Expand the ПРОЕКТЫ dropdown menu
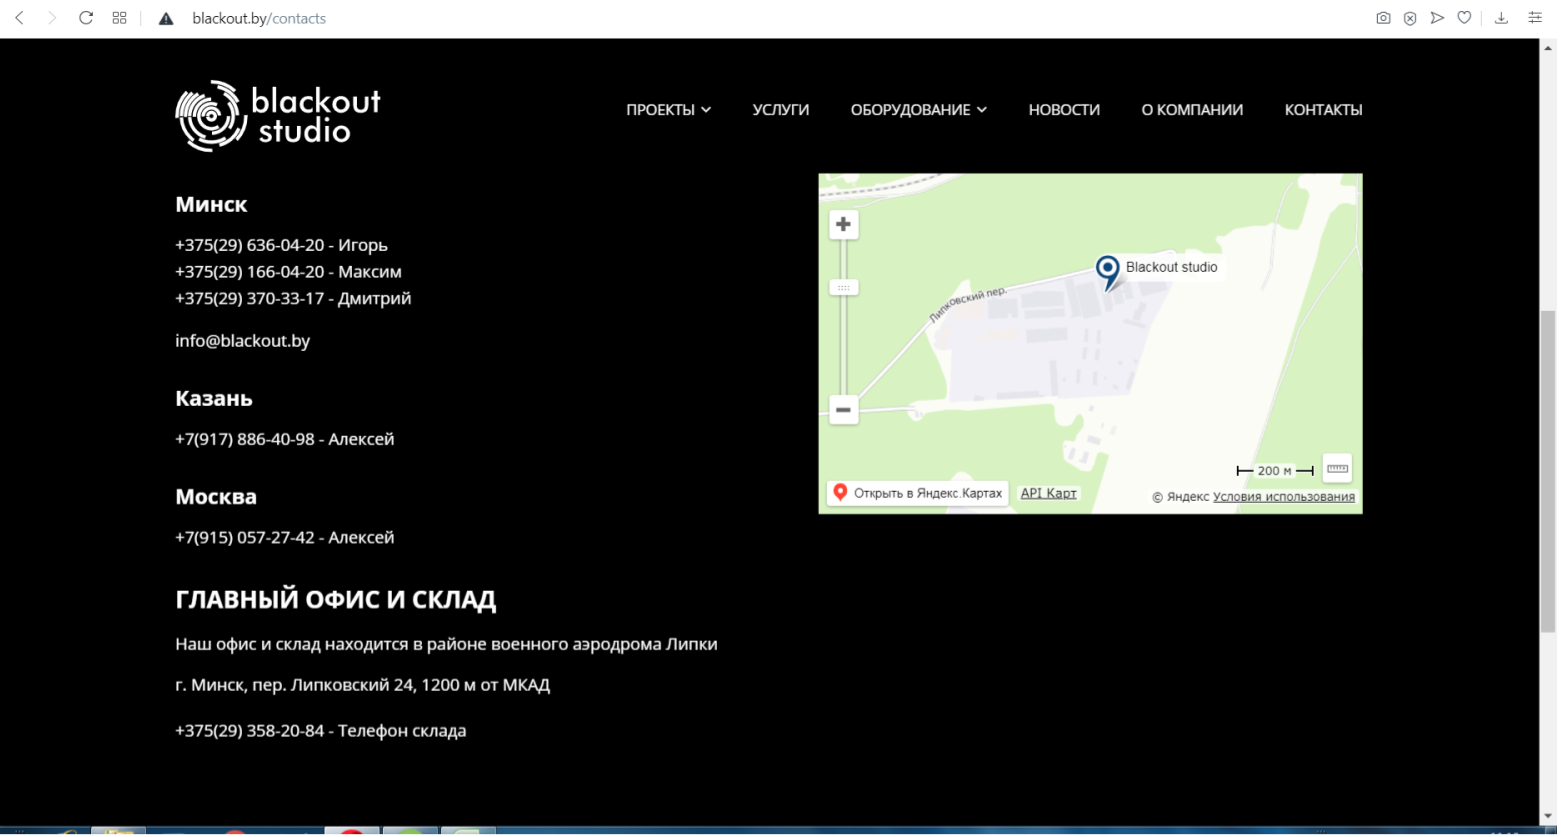This screenshot has height=837, width=1561. tap(668, 110)
